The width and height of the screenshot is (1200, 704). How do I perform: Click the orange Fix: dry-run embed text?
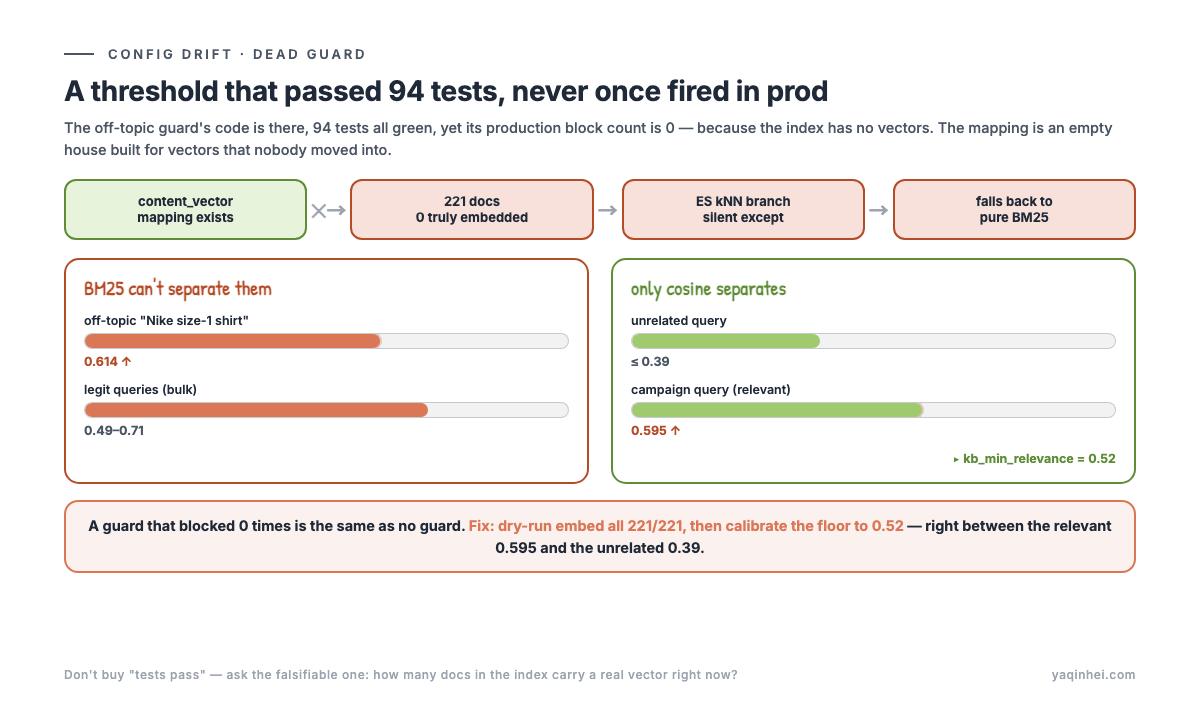686,526
